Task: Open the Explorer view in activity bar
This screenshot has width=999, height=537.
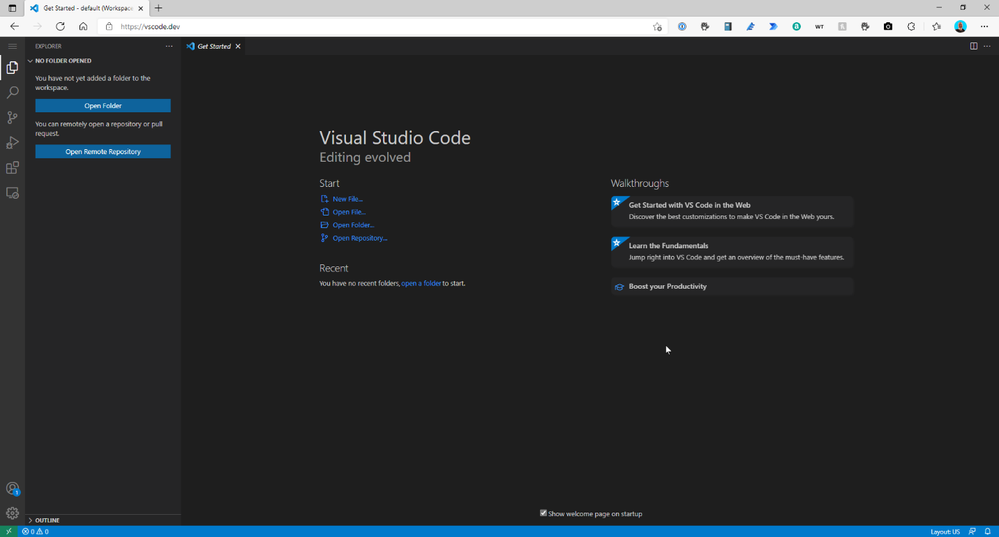Action: click(x=12, y=68)
